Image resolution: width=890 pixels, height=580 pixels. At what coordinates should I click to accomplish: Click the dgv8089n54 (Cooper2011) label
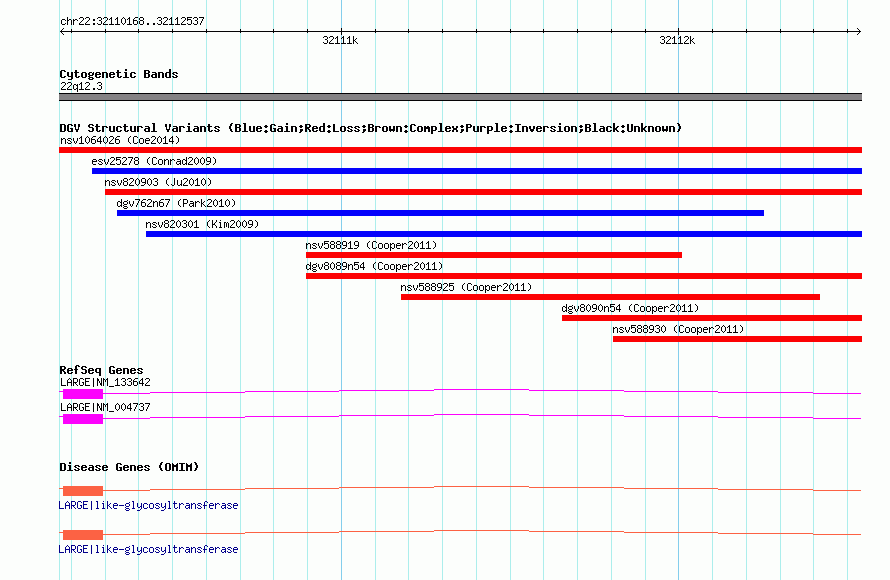pyautogui.click(x=374, y=266)
